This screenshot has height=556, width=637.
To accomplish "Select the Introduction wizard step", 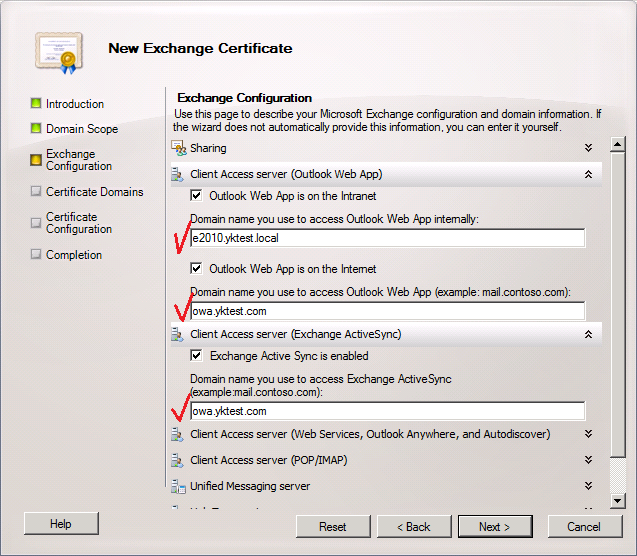I will tap(74, 104).
